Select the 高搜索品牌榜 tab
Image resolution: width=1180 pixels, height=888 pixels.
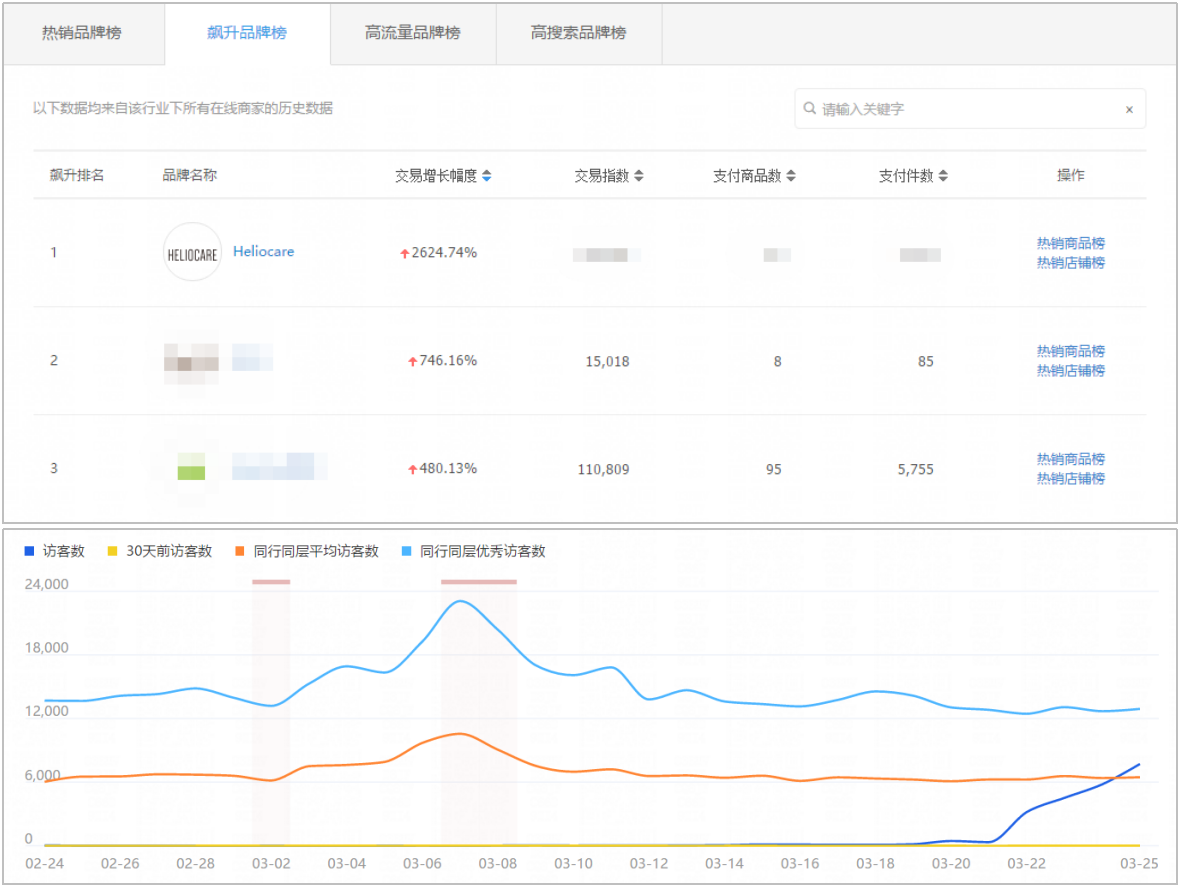click(x=578, y=33)
